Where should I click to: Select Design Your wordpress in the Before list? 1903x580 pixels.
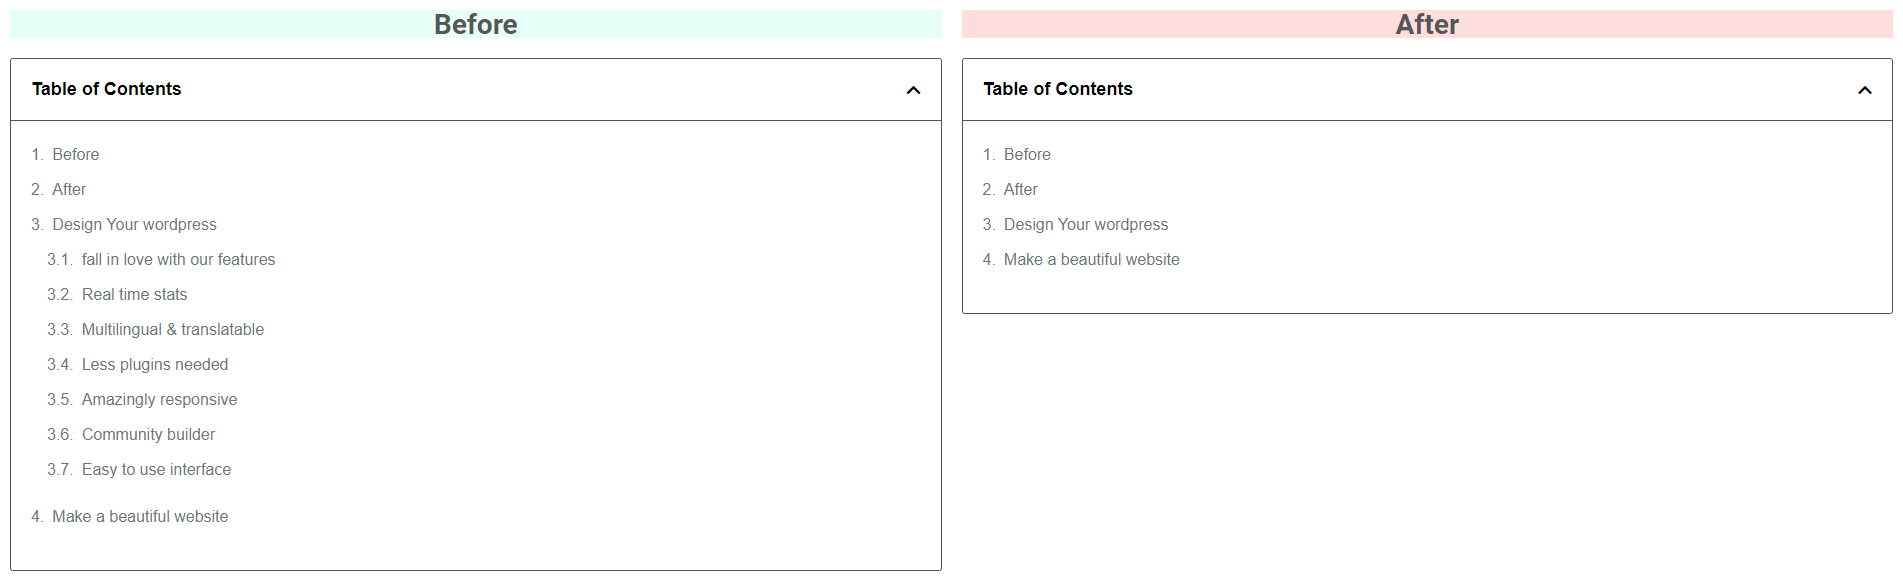point(134,224)
